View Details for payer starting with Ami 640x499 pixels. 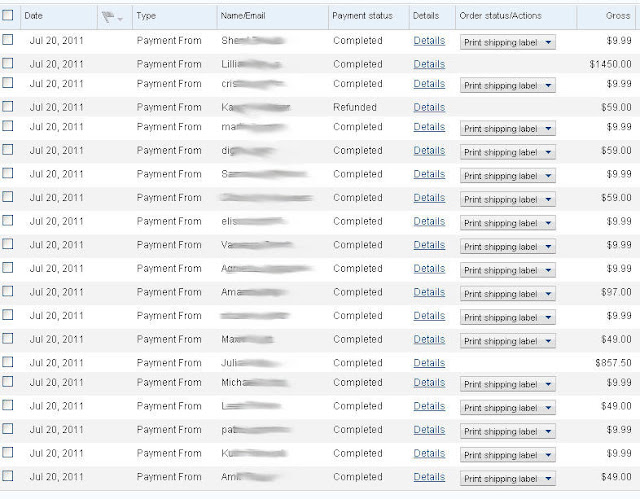click(x=429, y=477)
